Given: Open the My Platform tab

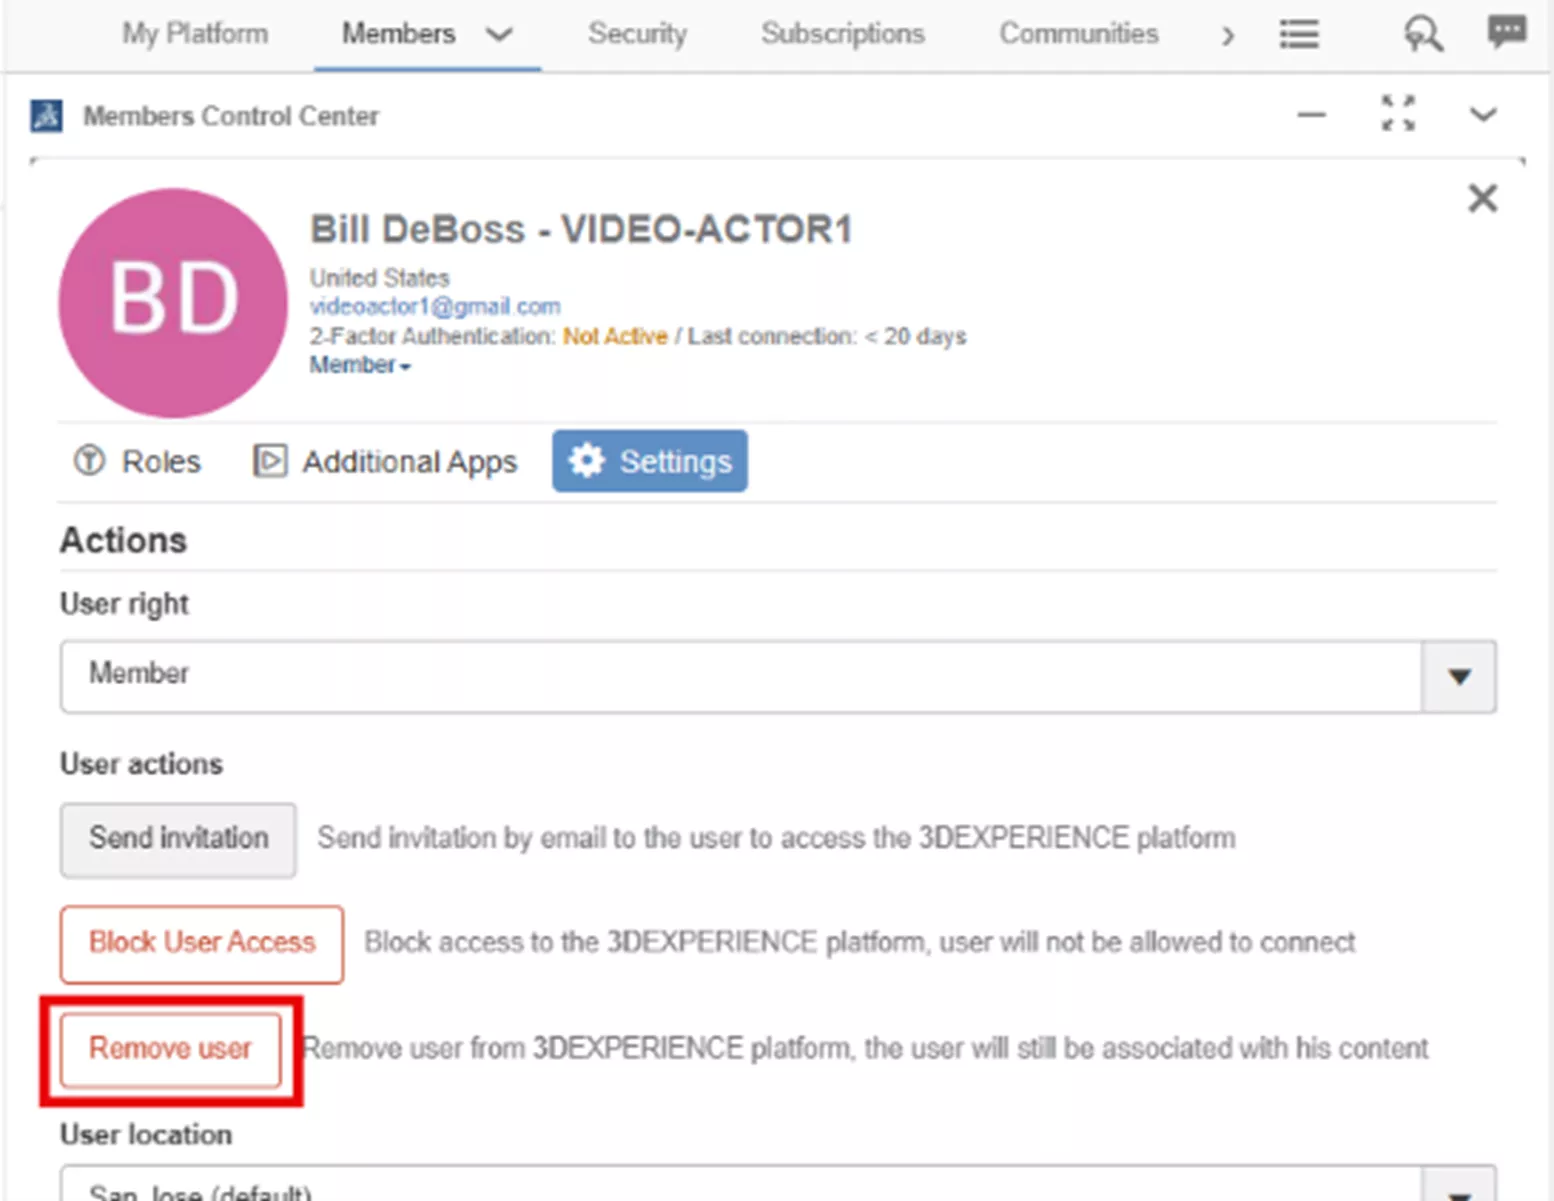Looking at the screenshot, I should [195, 33].
